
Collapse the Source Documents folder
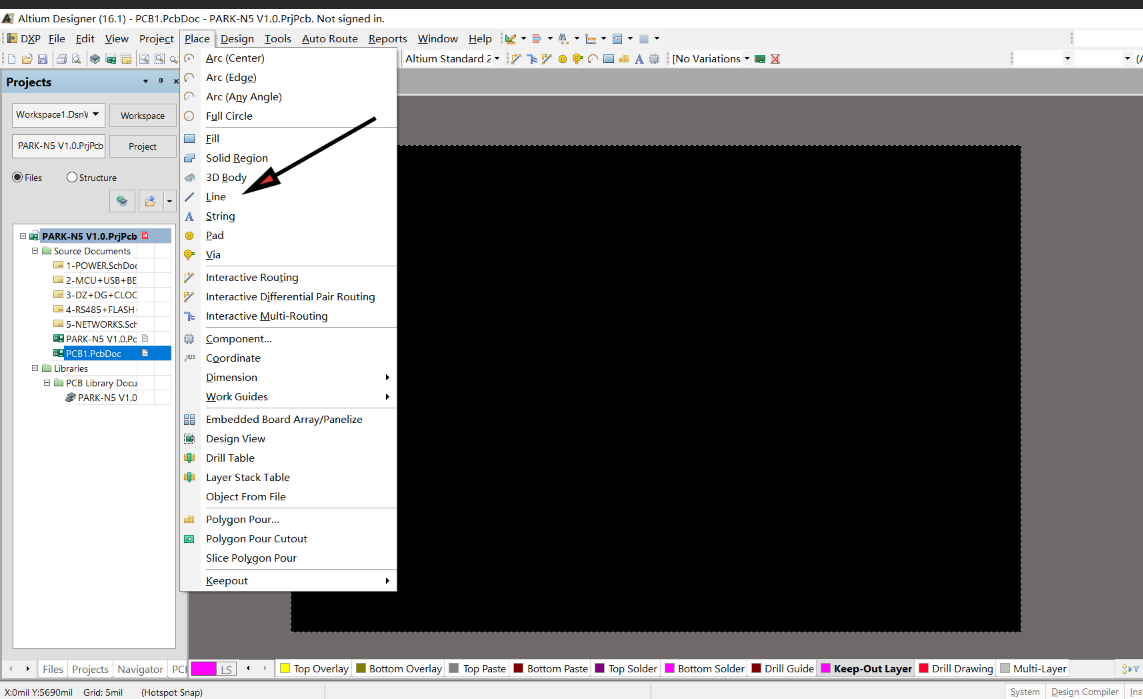click(34, 251)
